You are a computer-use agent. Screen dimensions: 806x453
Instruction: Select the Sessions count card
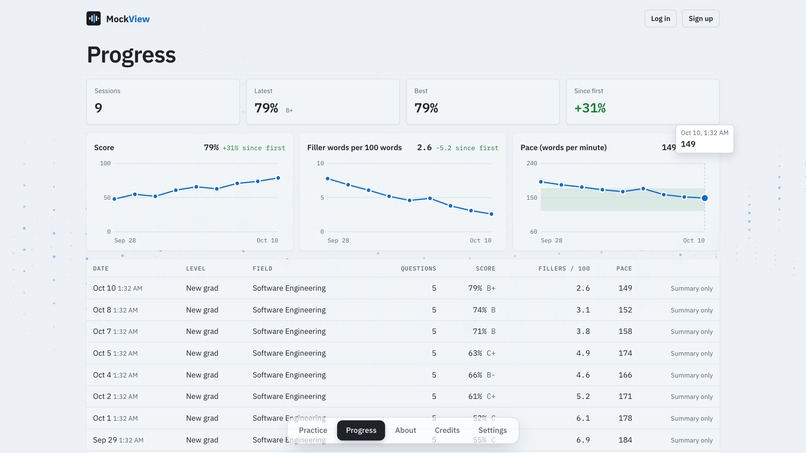tap(163, 101)
